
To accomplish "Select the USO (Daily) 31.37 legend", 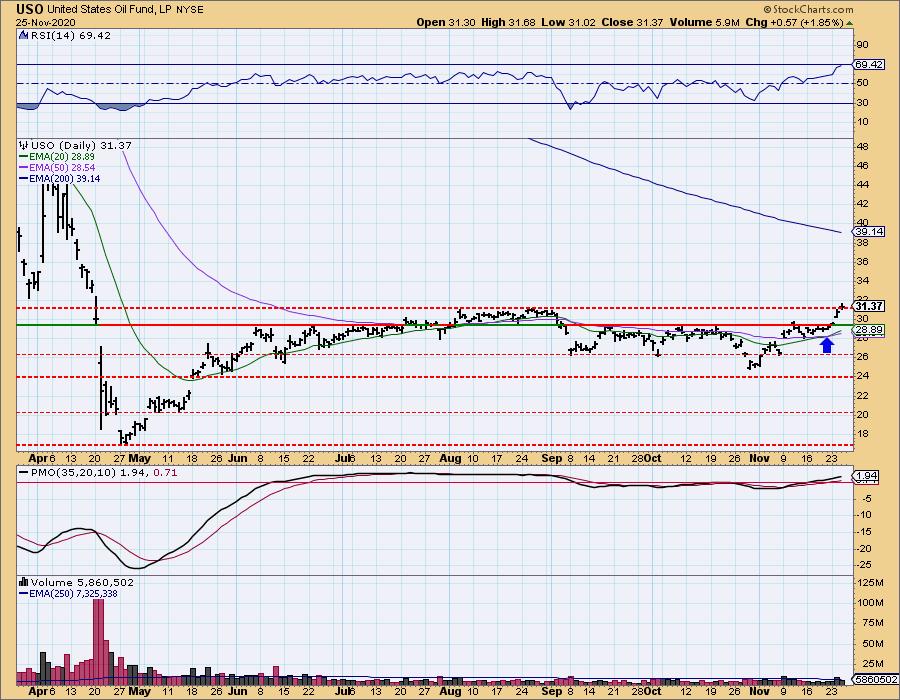I will pos(81,146).
